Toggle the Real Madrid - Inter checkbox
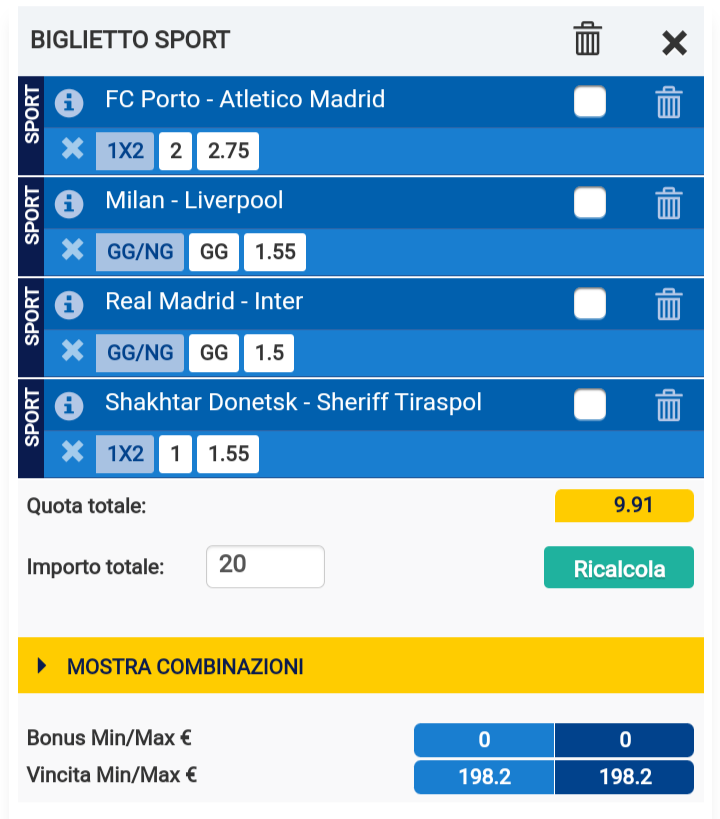 (590, 304)
